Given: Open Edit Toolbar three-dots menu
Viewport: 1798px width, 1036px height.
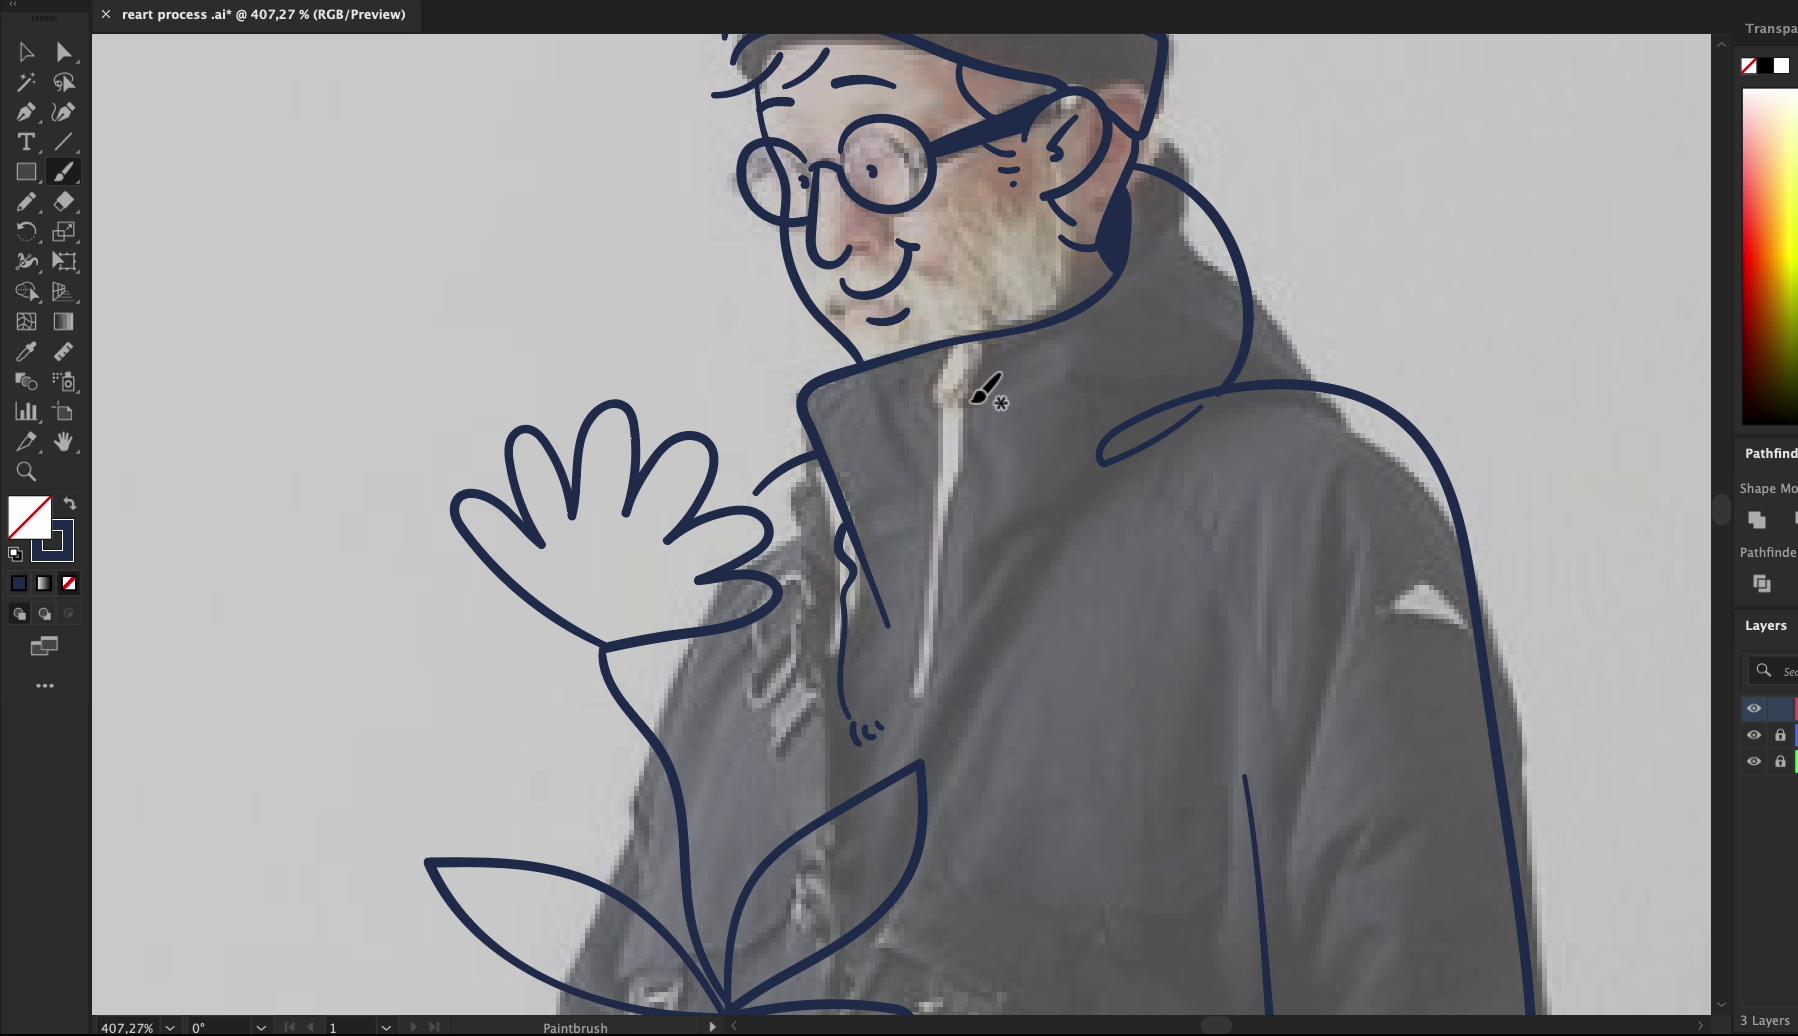Looking at the screenshot, I should (44, 686).
